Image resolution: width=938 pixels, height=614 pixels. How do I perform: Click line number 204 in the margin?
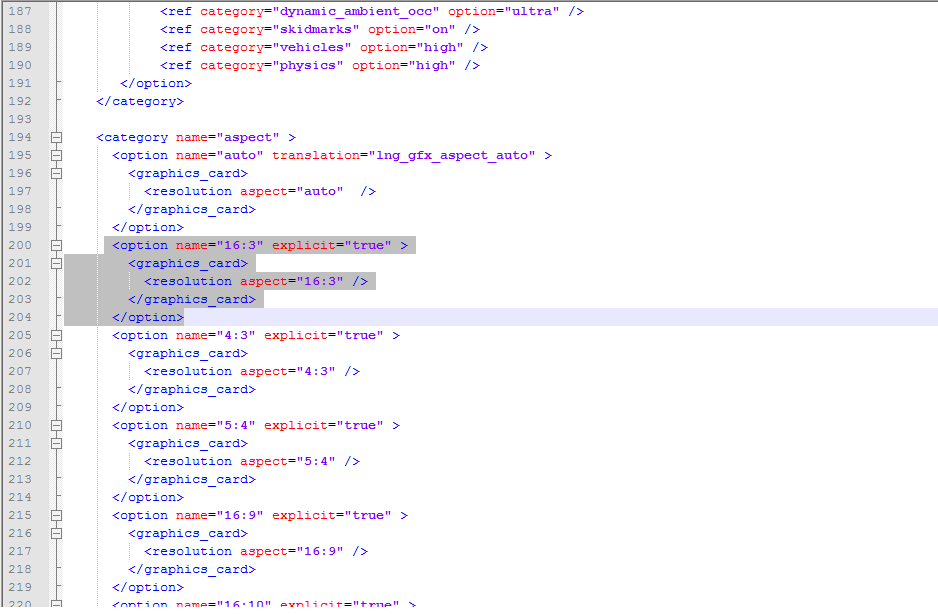tap(20, 317)
